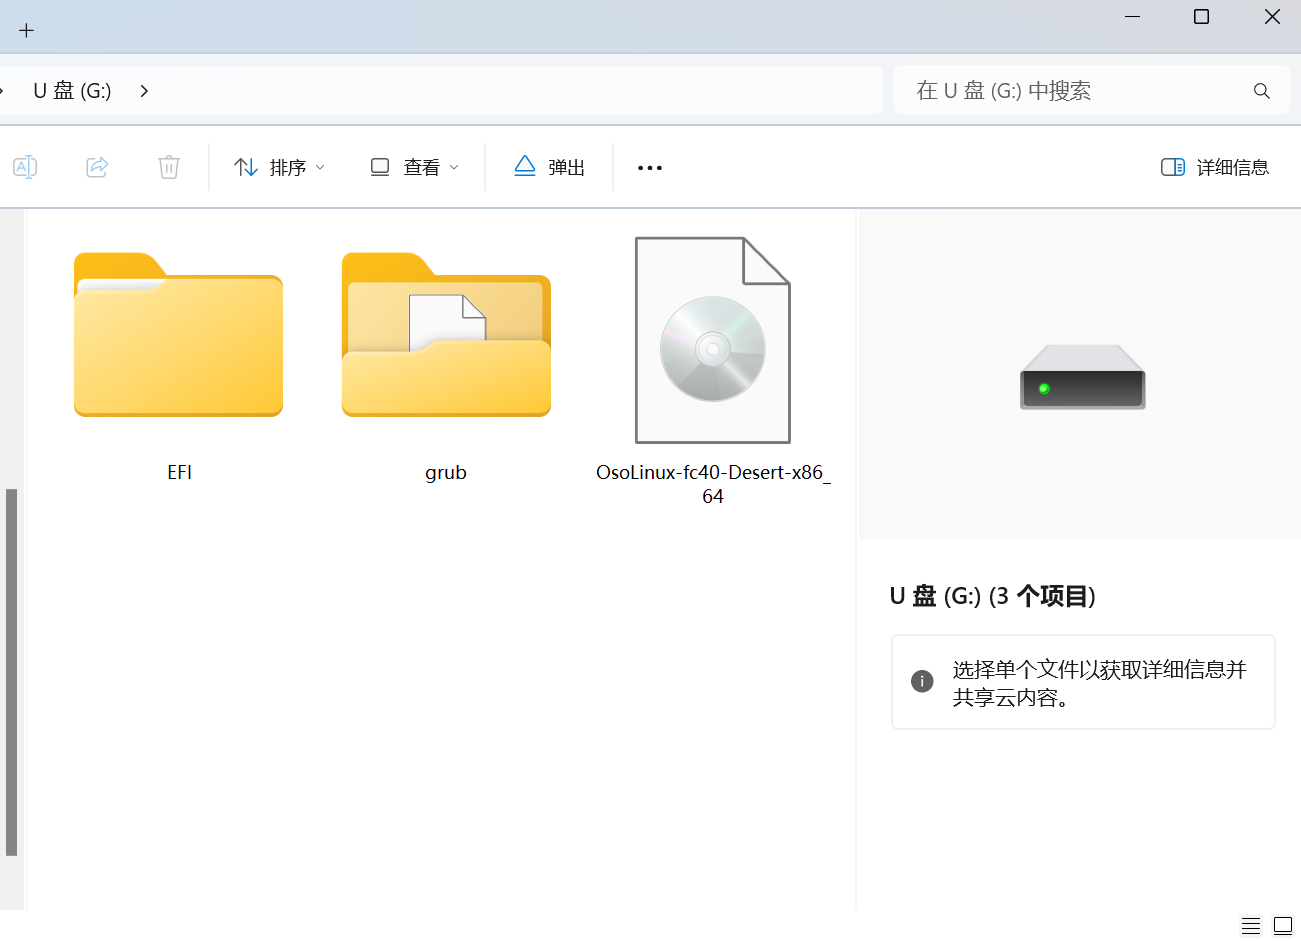This screenshot has width=1301, height=941.
Task: Click the info icon in the details pane
Action: pos(921,682)
